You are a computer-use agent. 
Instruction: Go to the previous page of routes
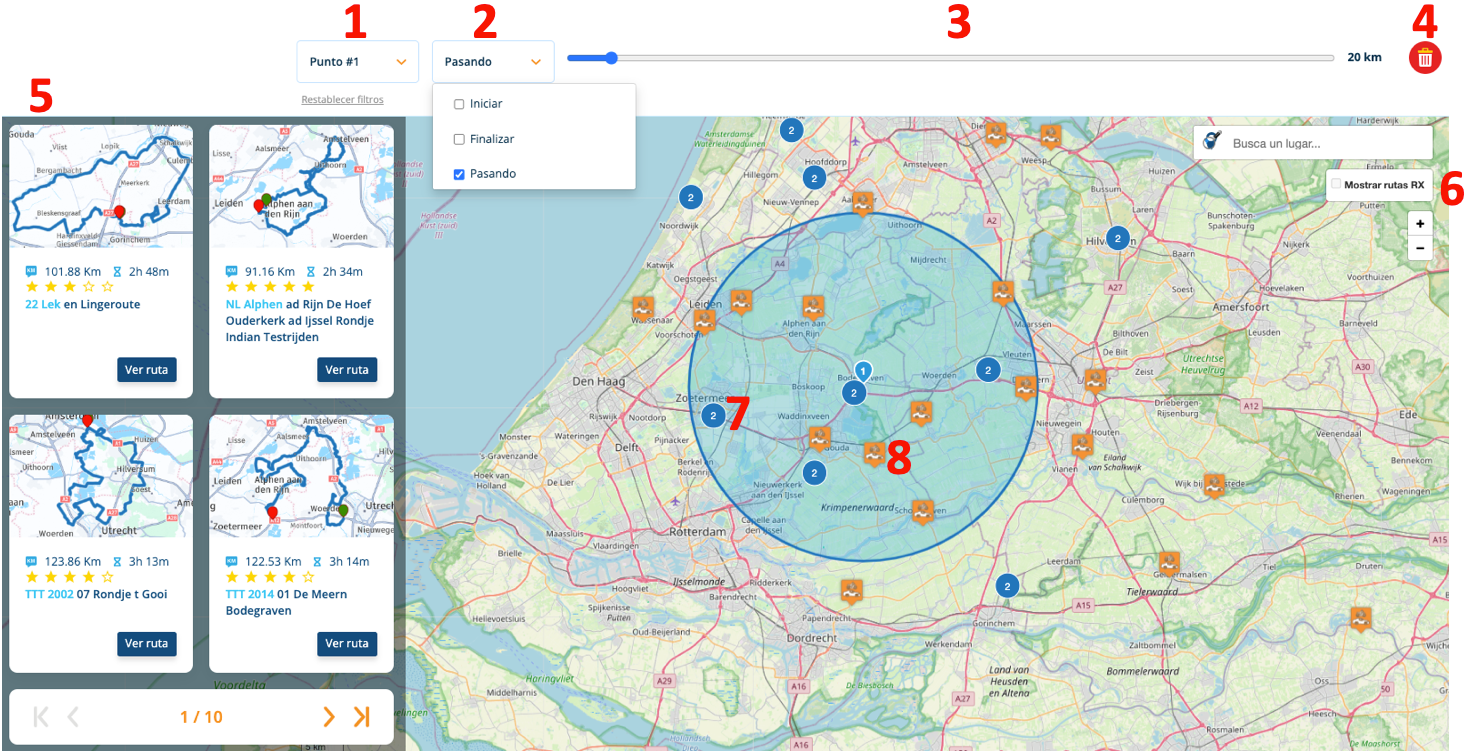coord(73,716)
